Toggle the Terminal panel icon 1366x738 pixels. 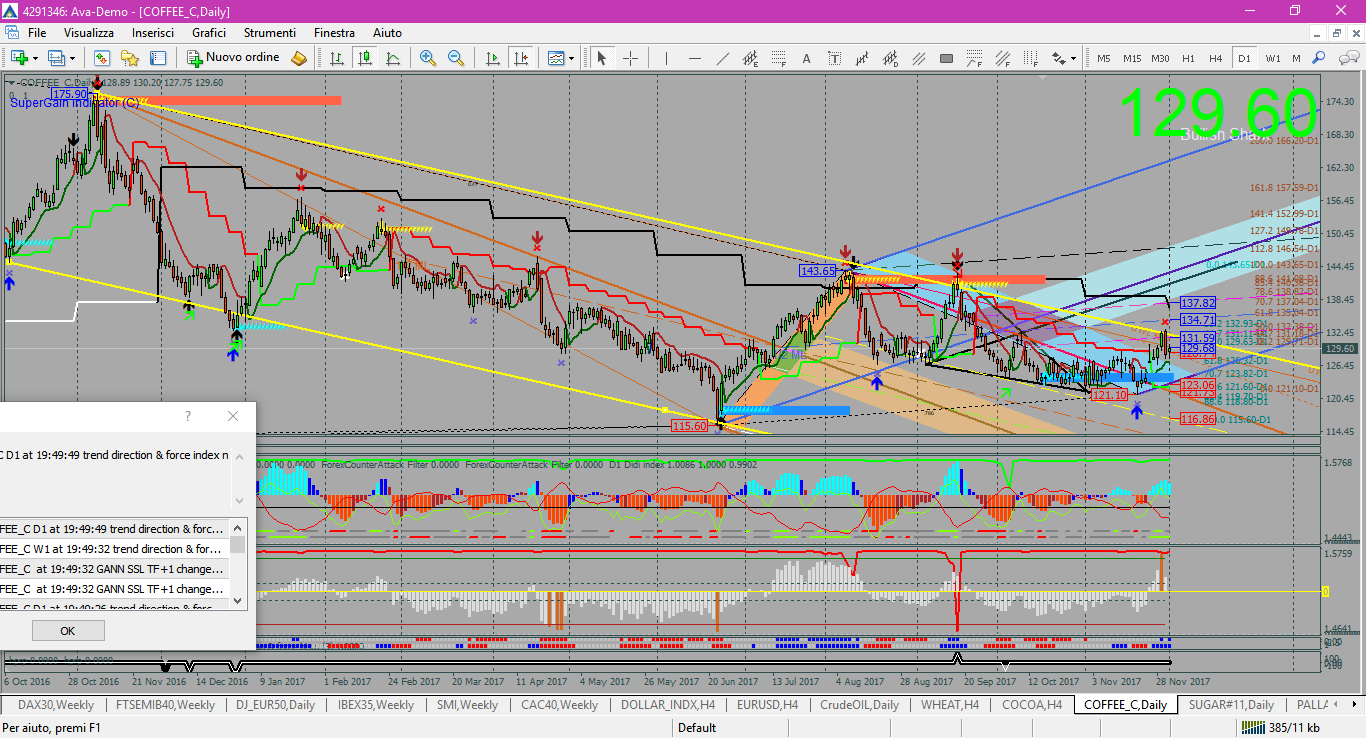158,58
